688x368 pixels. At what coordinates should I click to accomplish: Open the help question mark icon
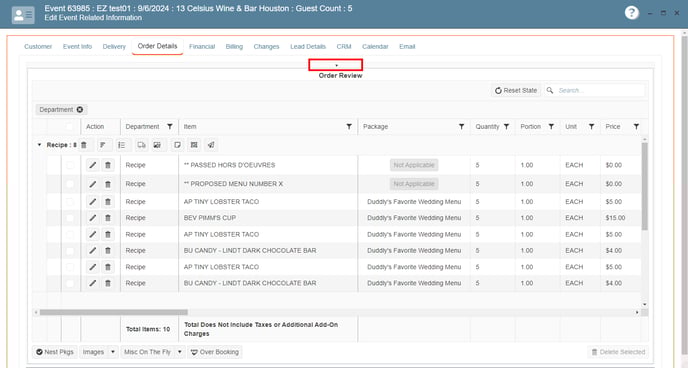(631, 13)
